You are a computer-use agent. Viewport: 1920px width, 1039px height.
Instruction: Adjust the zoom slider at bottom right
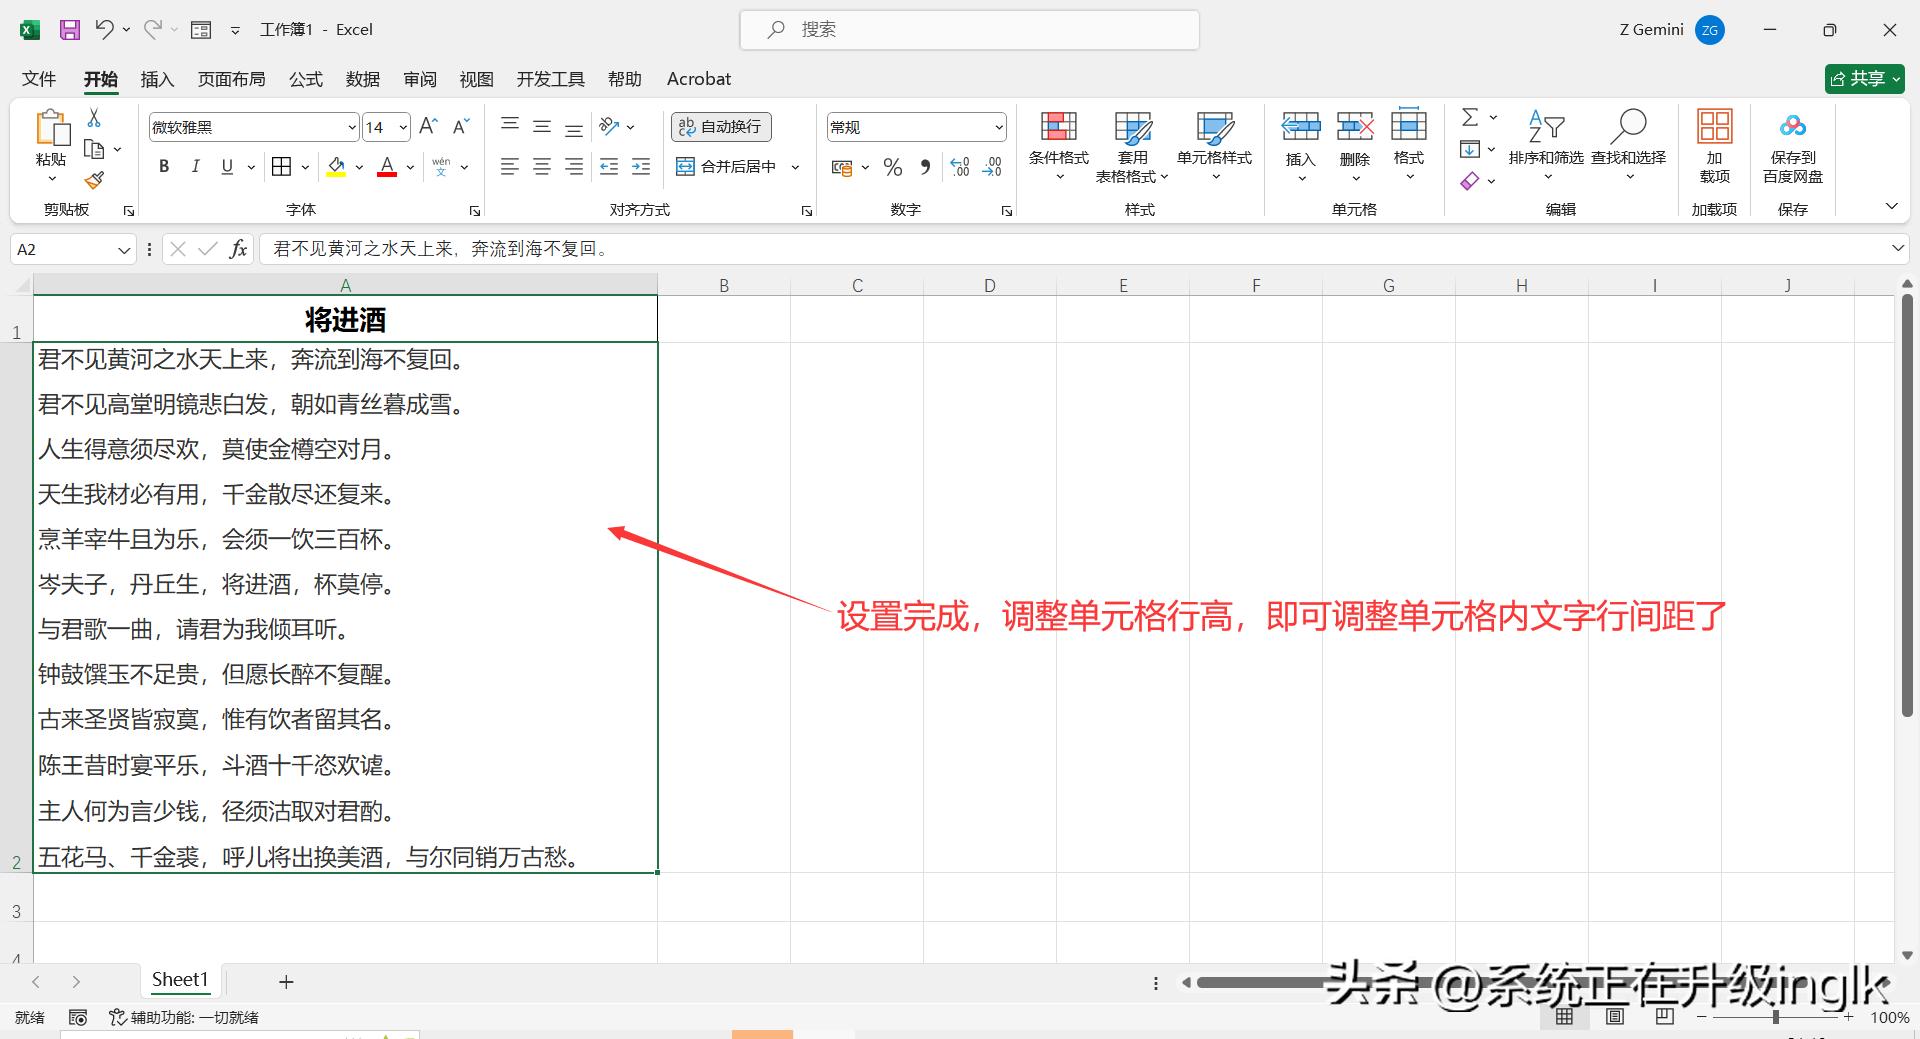point(1775,1017)
